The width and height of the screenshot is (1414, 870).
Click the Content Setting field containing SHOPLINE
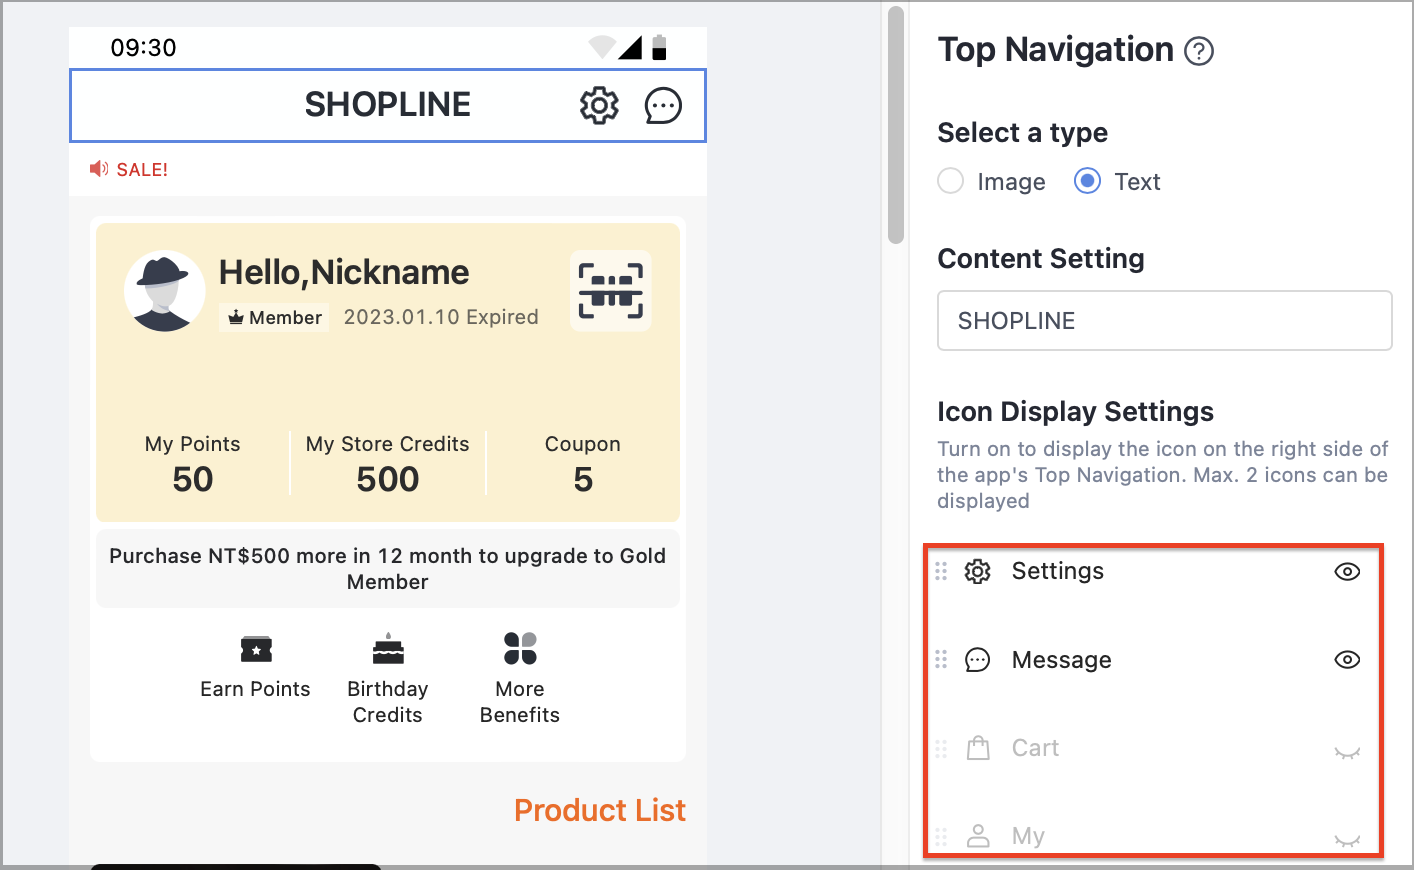click(x=1165, y=321)
